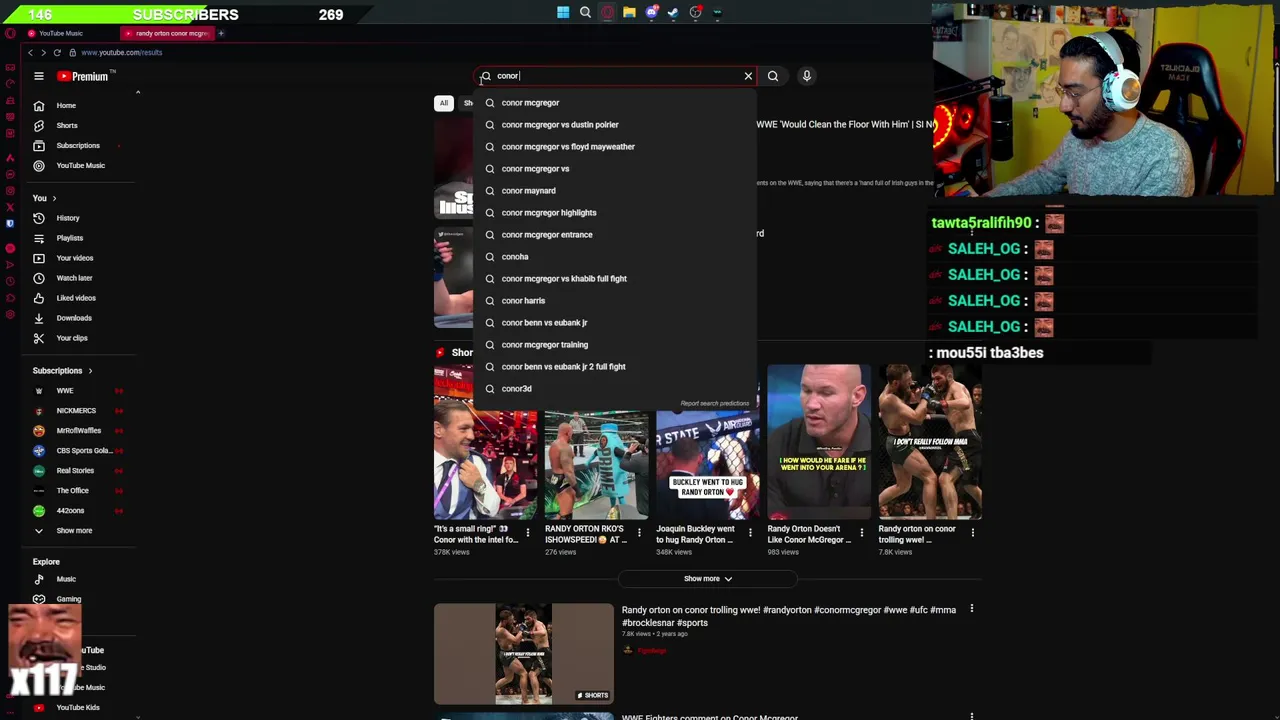Open the YouTube hamburger guide menu
The width and height of the screenshot is (1280, 720).
[x=39, y=76]
